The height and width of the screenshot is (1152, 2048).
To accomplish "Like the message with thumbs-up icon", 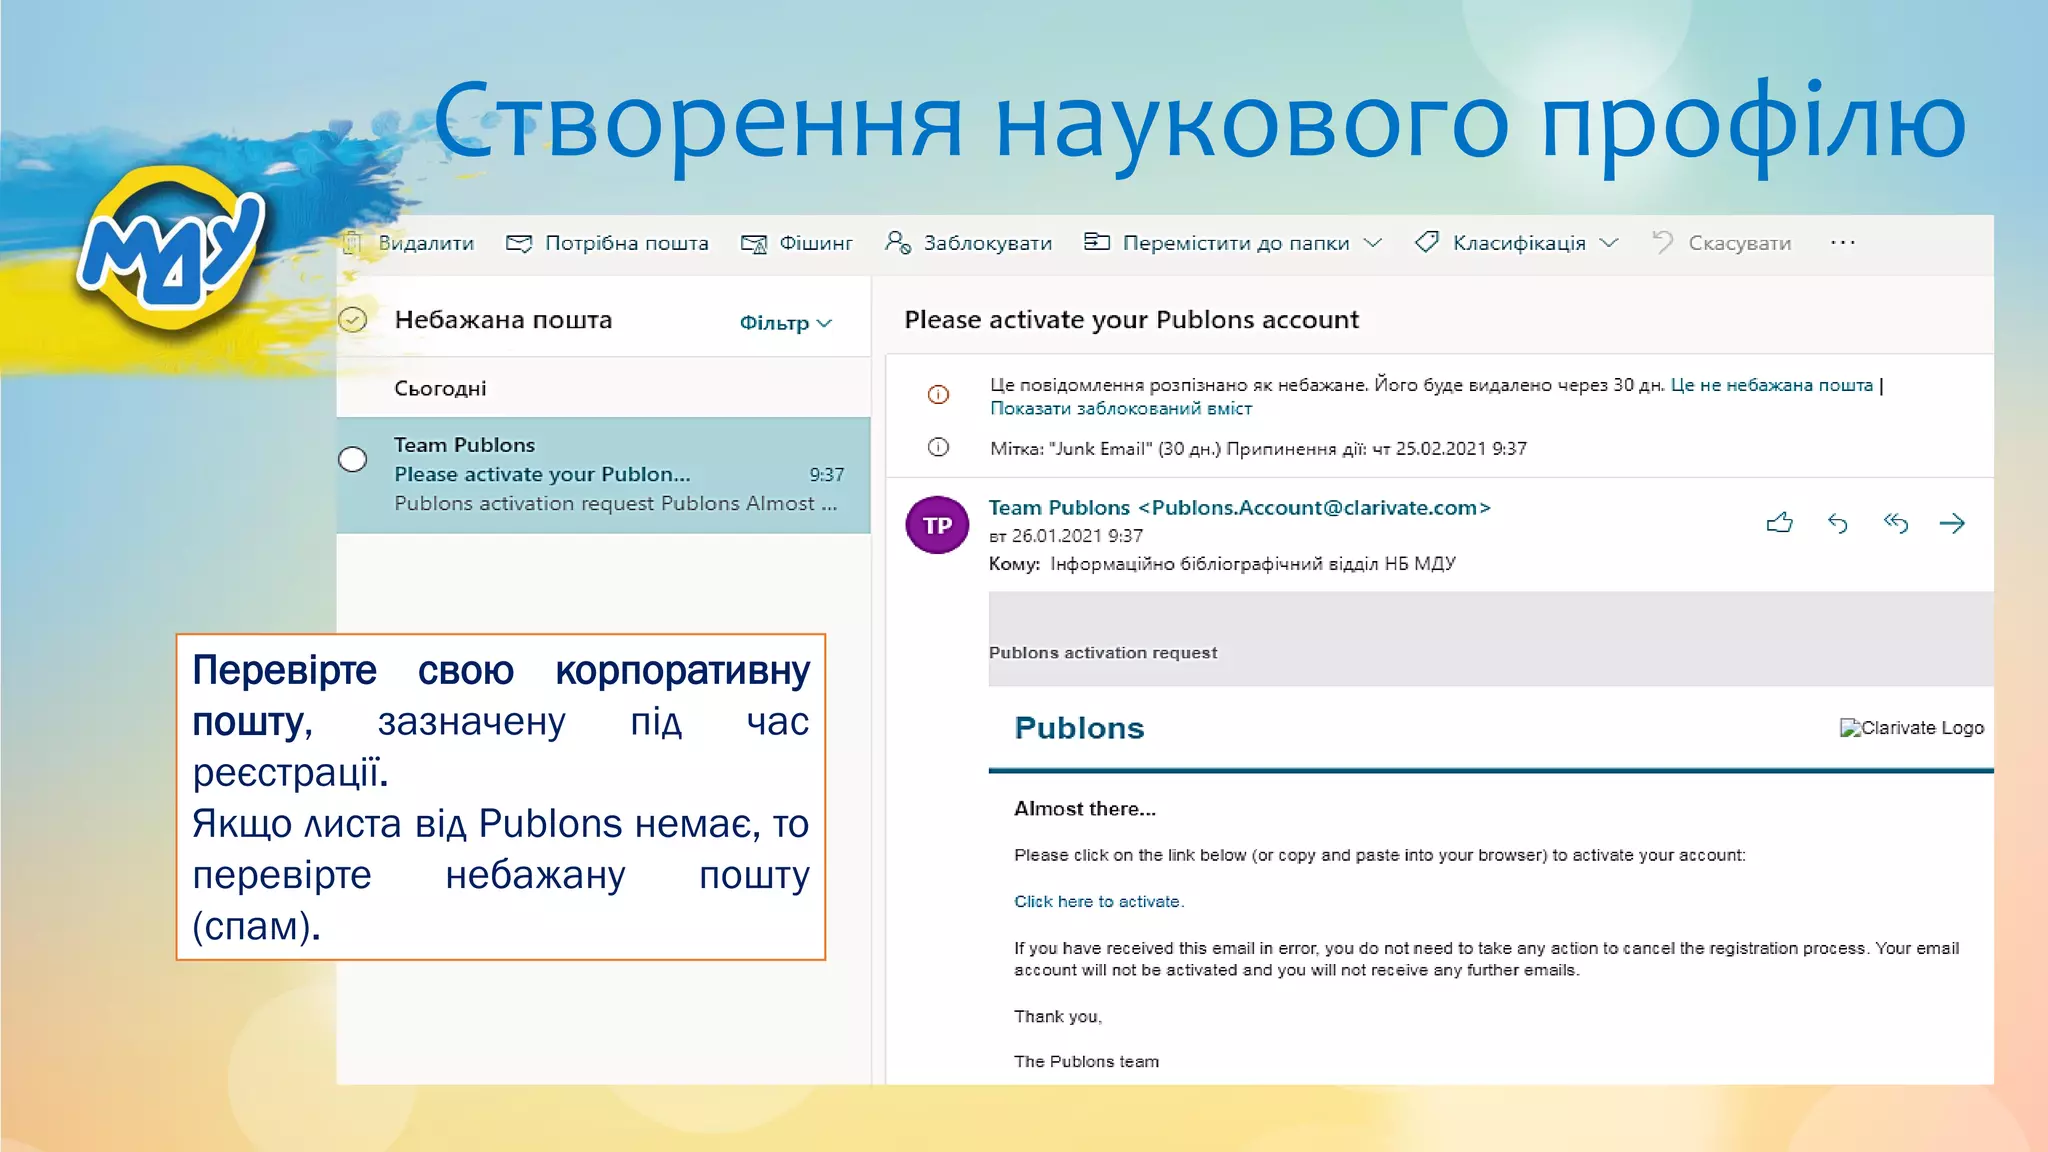I will [1780, 523].
